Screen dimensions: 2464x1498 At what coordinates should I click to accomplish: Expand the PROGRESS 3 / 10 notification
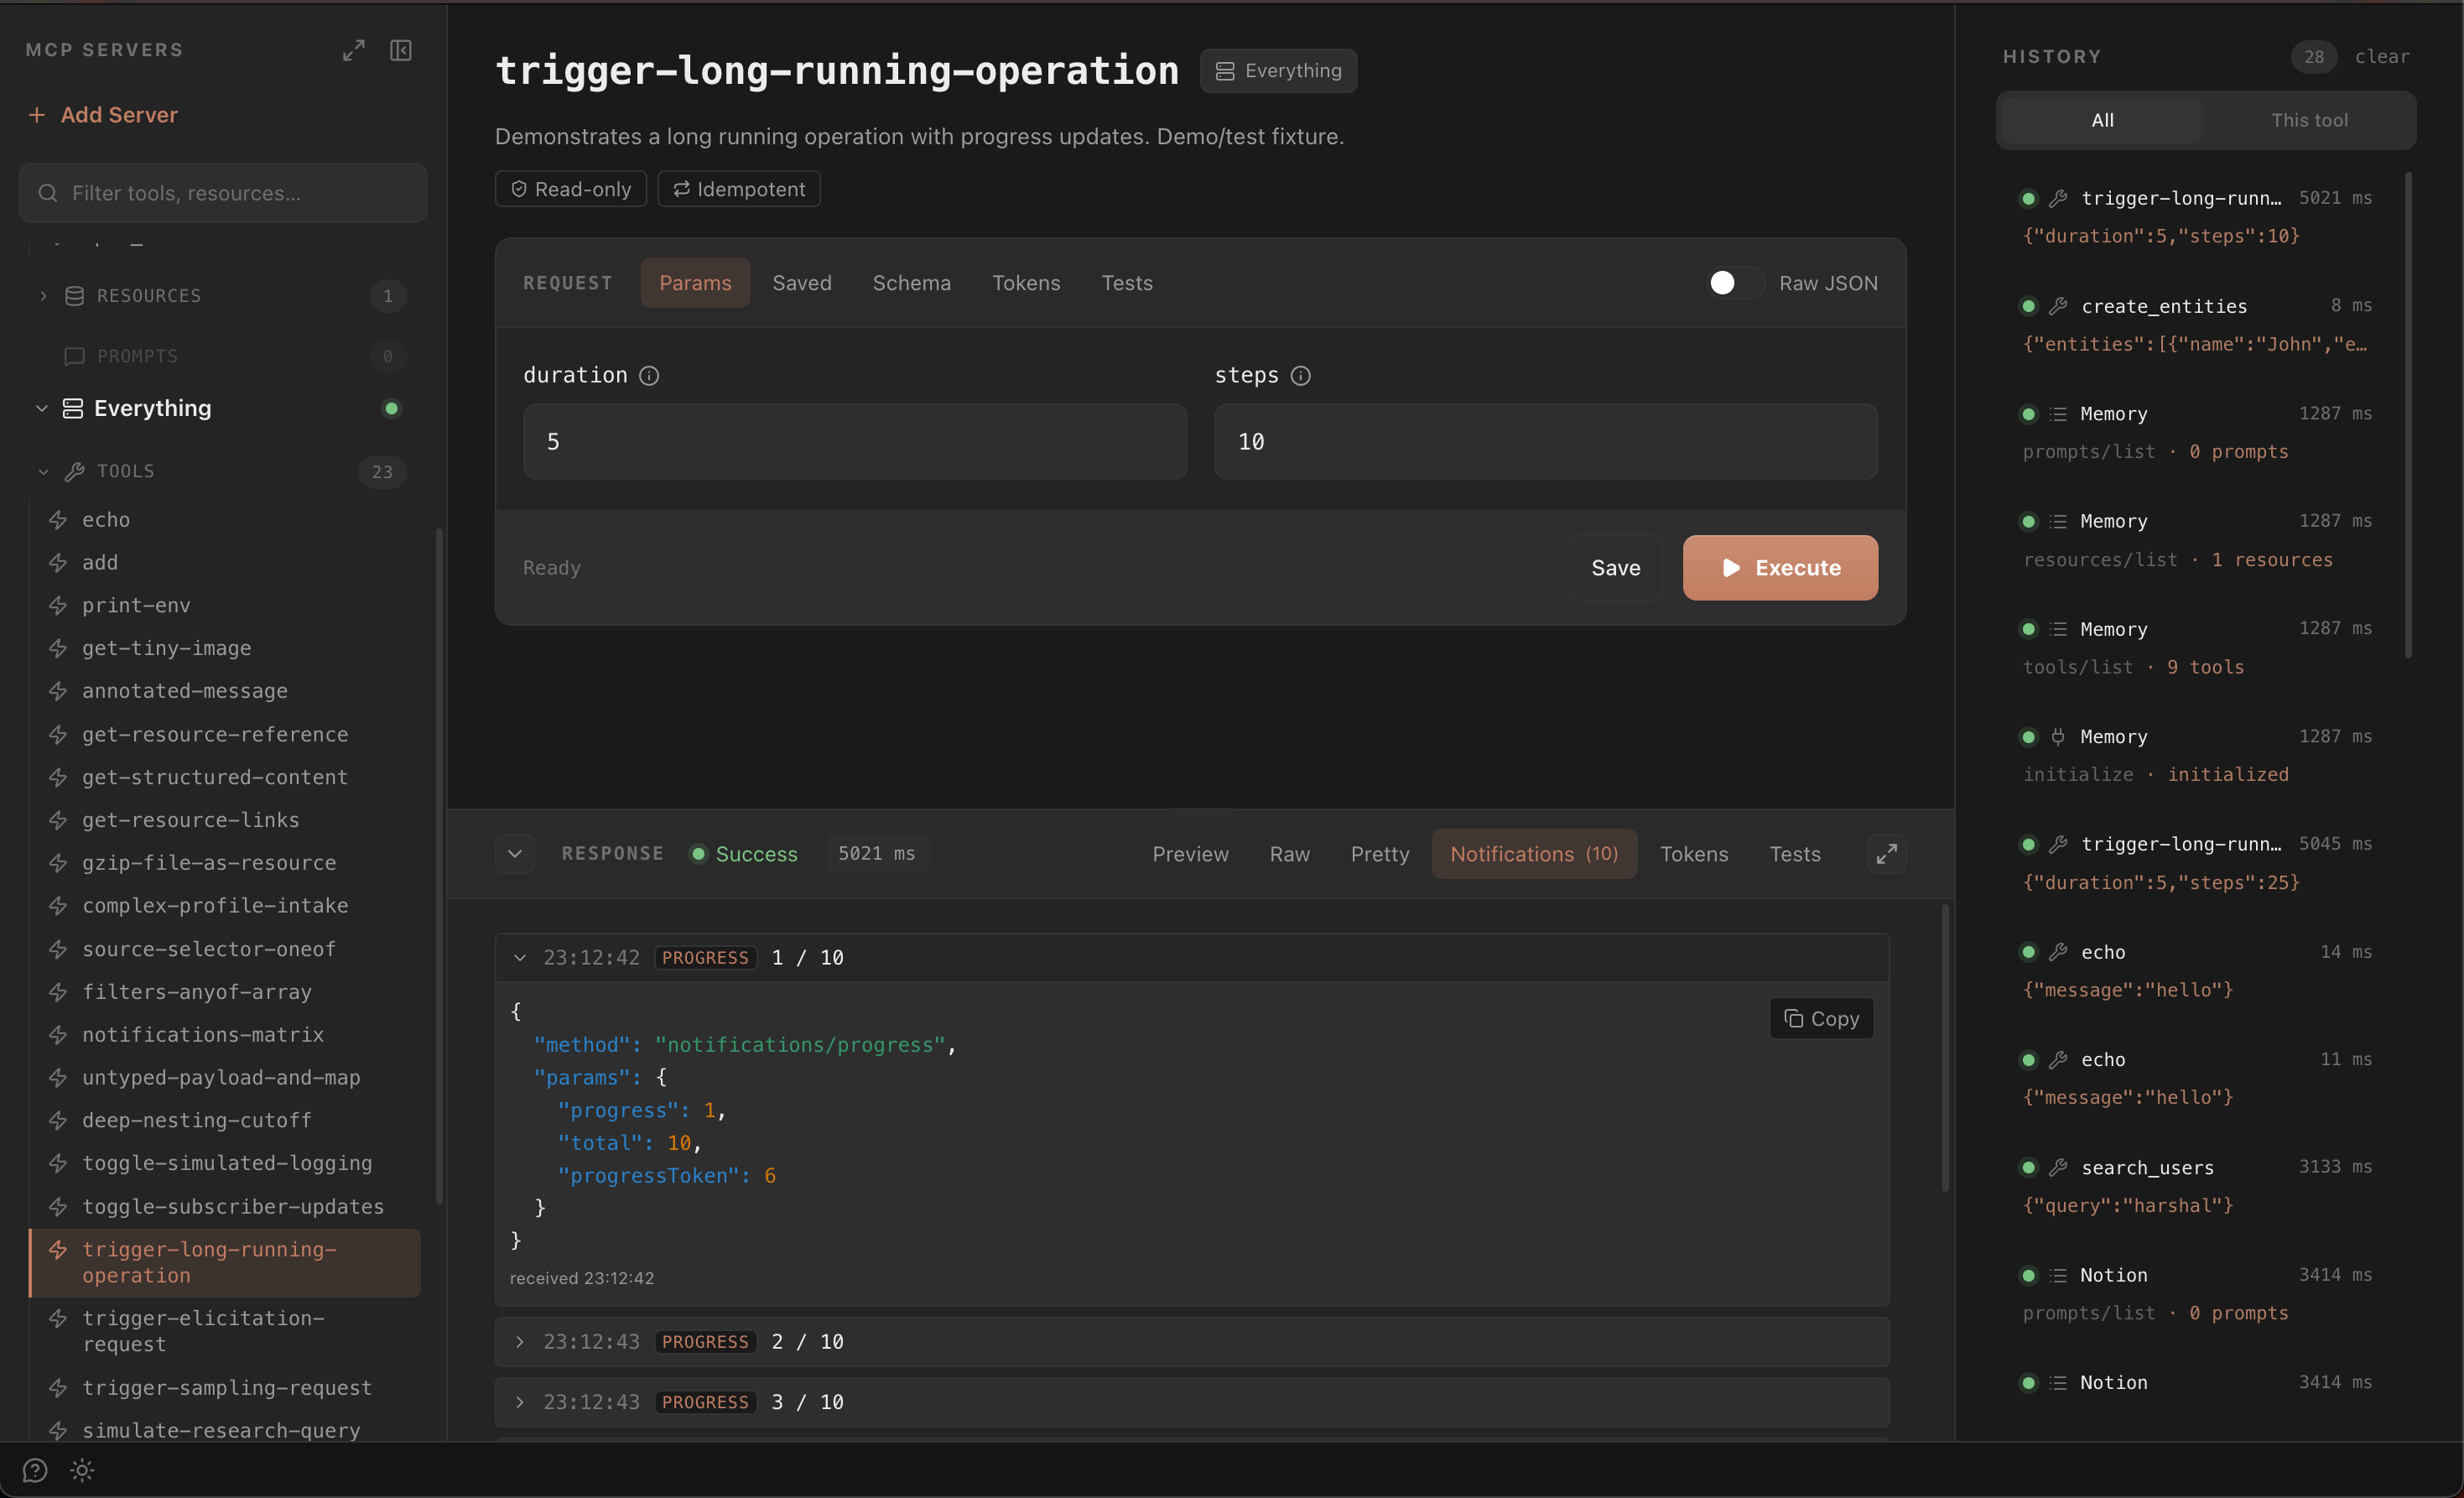520,1402
